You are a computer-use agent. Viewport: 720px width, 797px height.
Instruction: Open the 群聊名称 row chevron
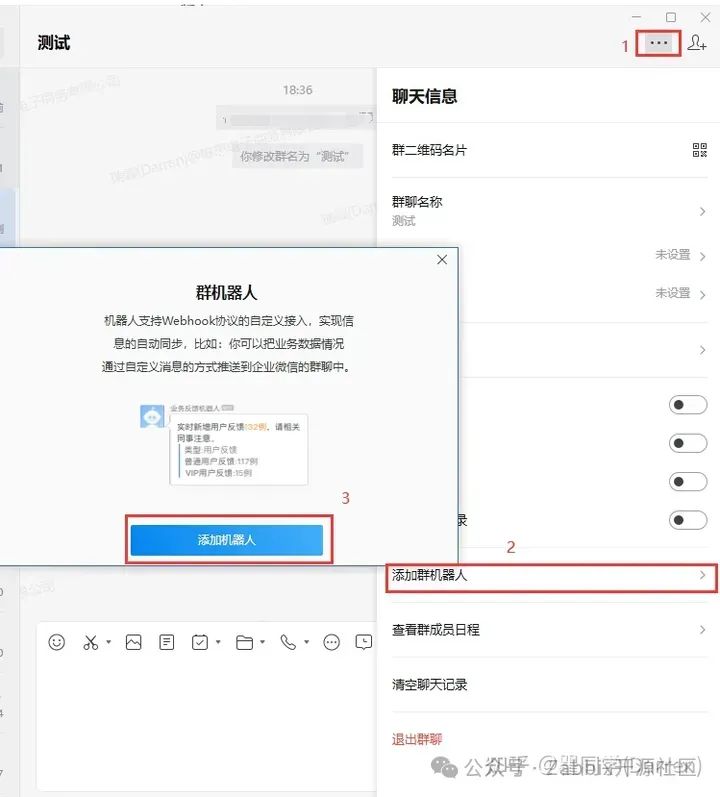click(702, 211)
